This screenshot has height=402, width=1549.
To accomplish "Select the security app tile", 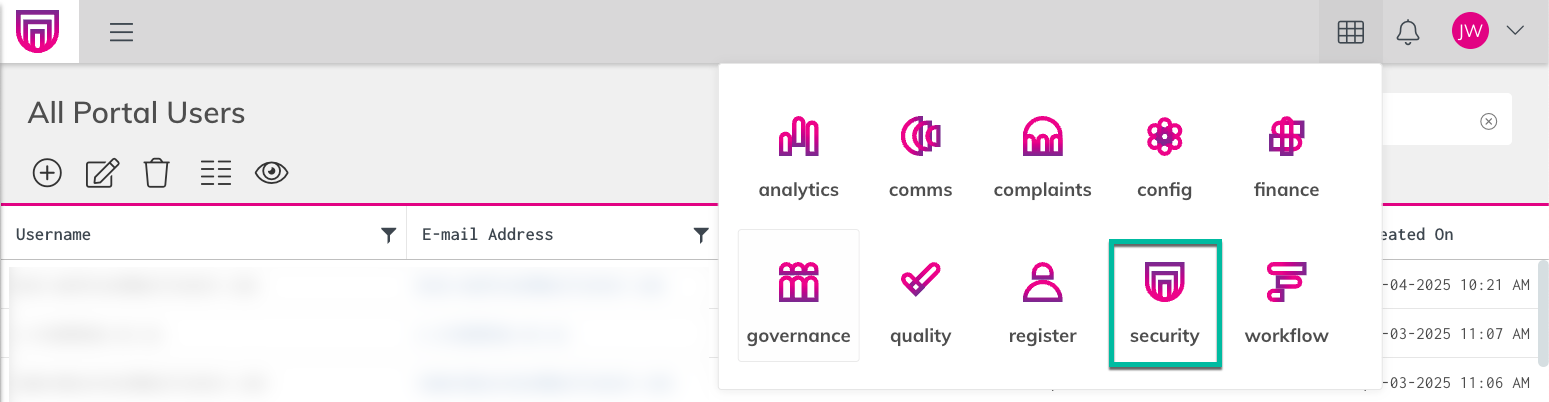I will pos(1164,303).
